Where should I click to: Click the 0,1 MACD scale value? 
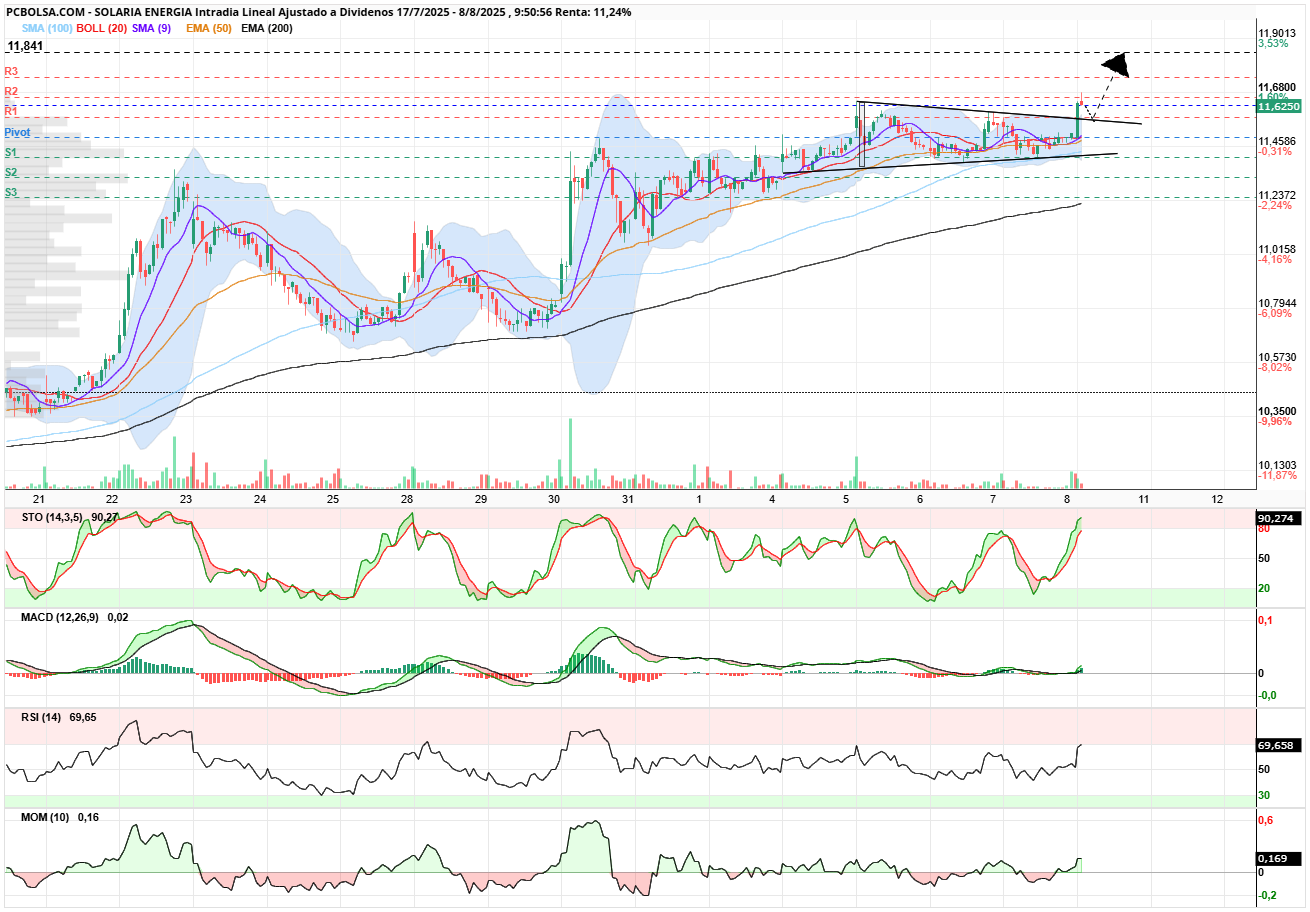tap(1264, 621)
